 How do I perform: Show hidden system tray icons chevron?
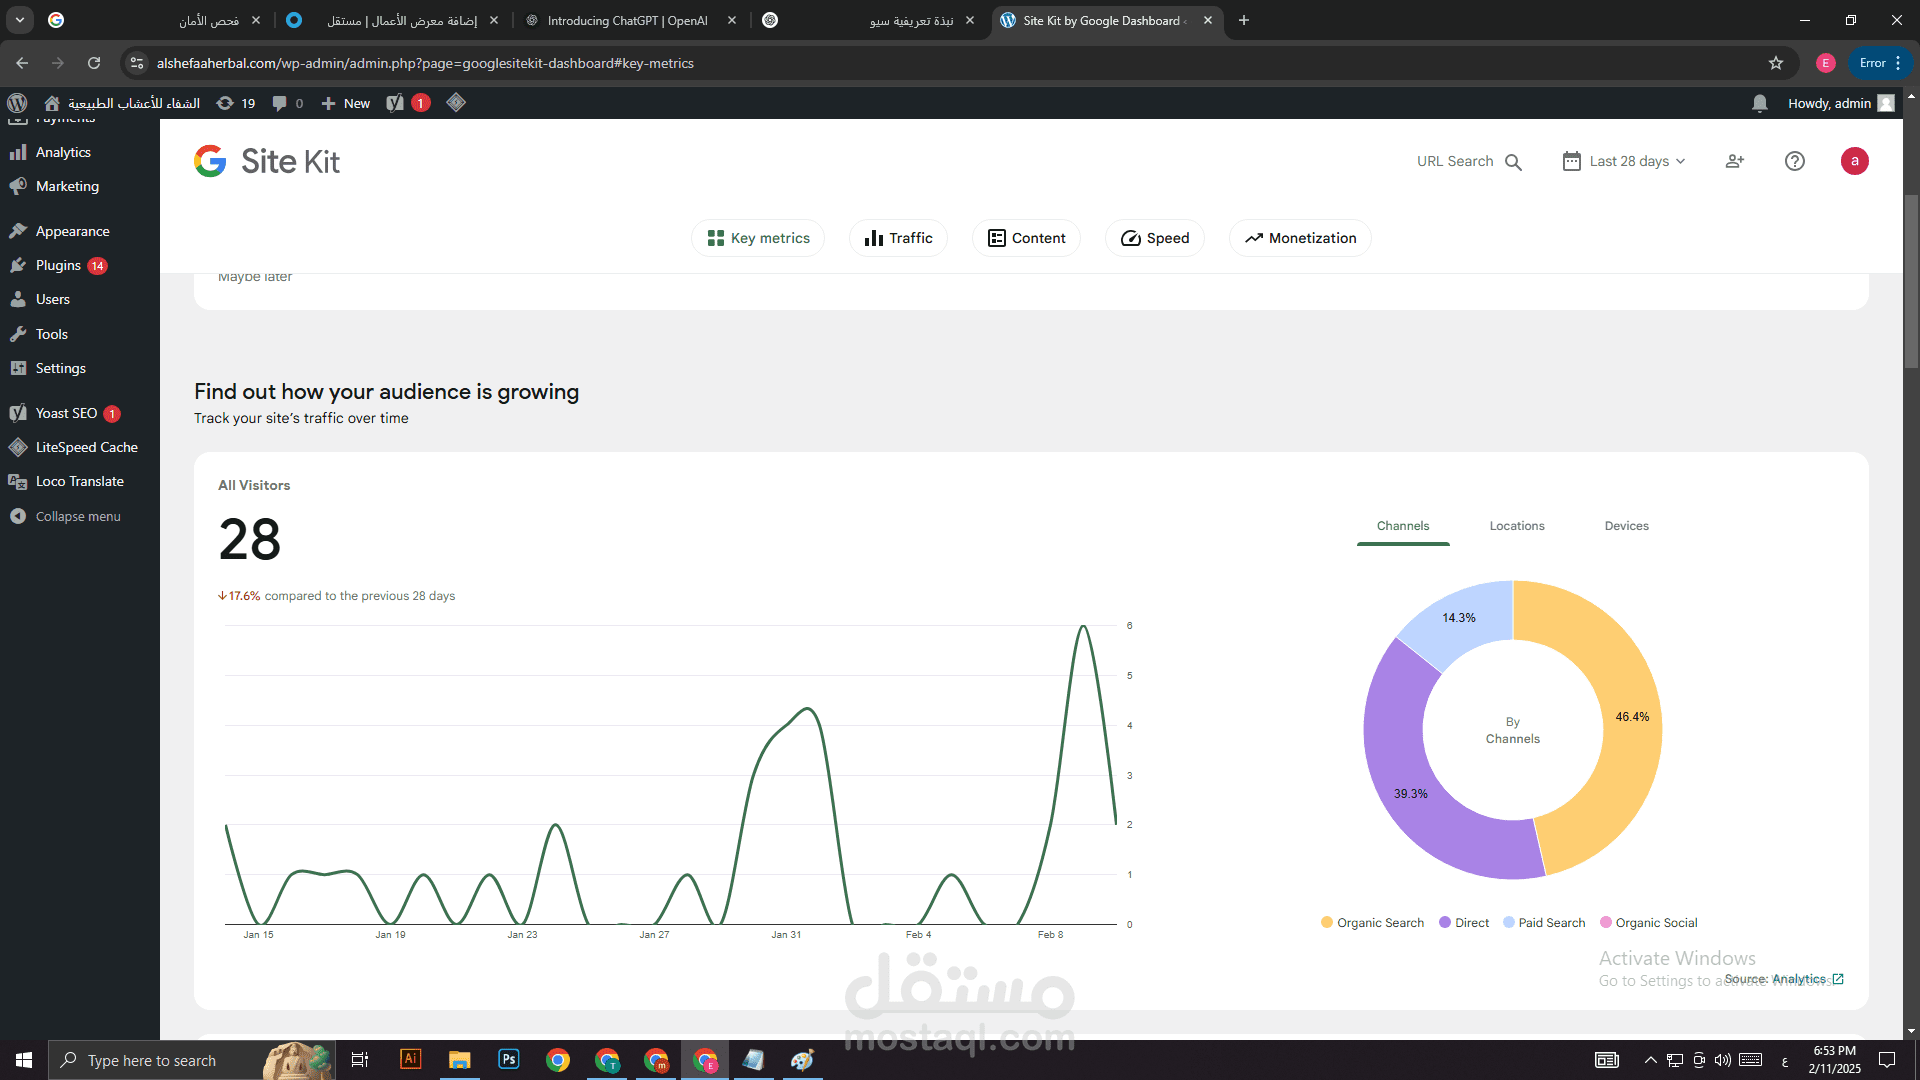click(1651, 1060)
